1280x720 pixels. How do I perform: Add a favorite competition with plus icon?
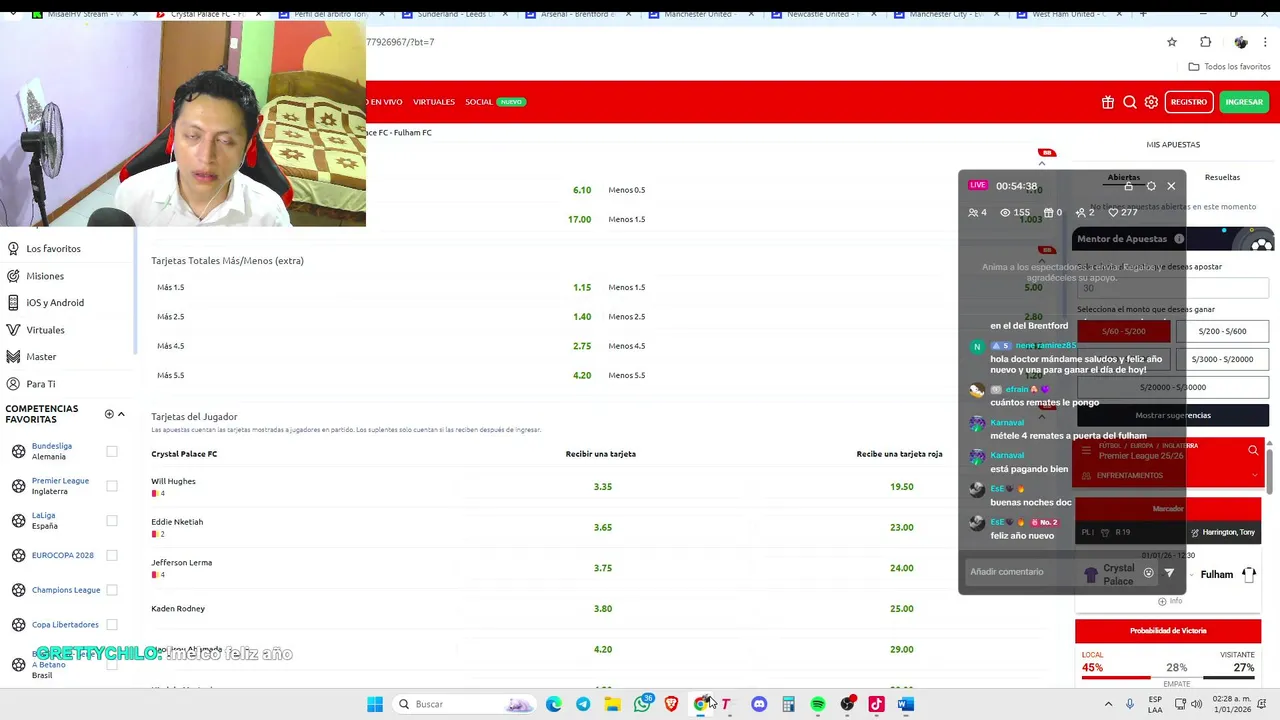[109, 414]
